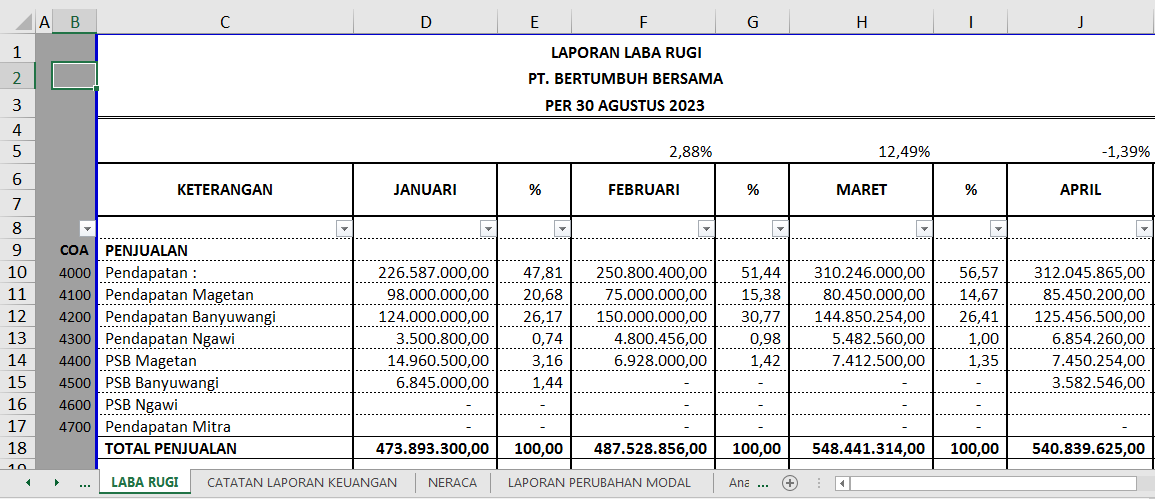Click total 548.441.314,00 in MARET
This screenshot has width=1155, height=499.
pos(861,448)
